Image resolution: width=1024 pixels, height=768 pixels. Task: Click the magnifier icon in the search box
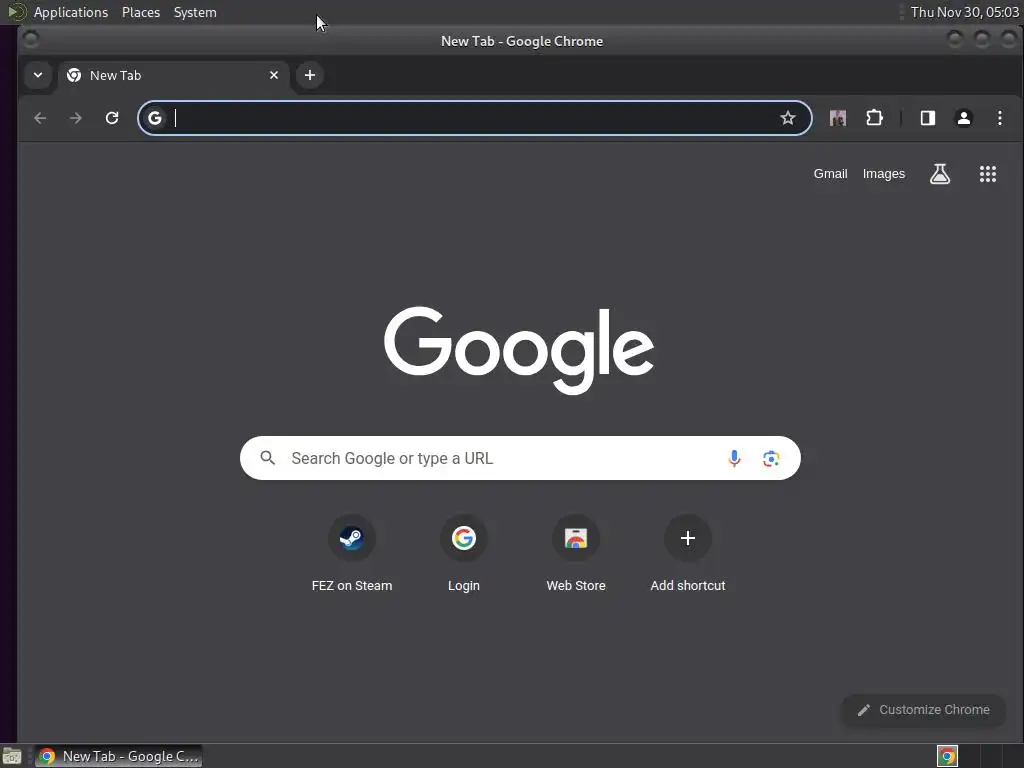click(268, 458)
